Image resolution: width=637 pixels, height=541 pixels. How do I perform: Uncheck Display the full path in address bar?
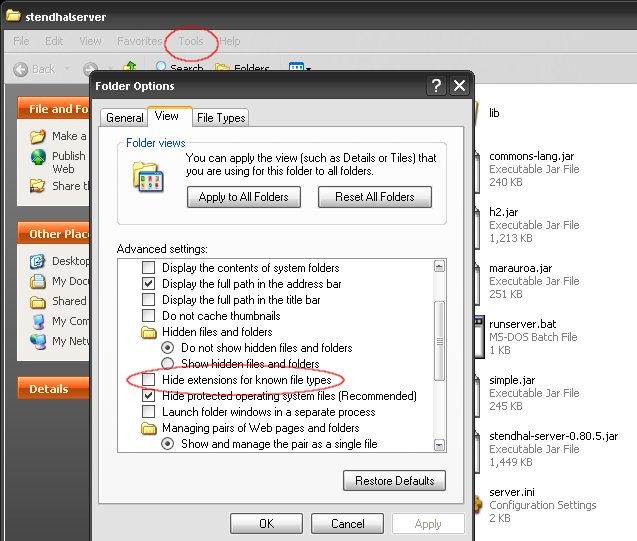click(x=149, y=284)
